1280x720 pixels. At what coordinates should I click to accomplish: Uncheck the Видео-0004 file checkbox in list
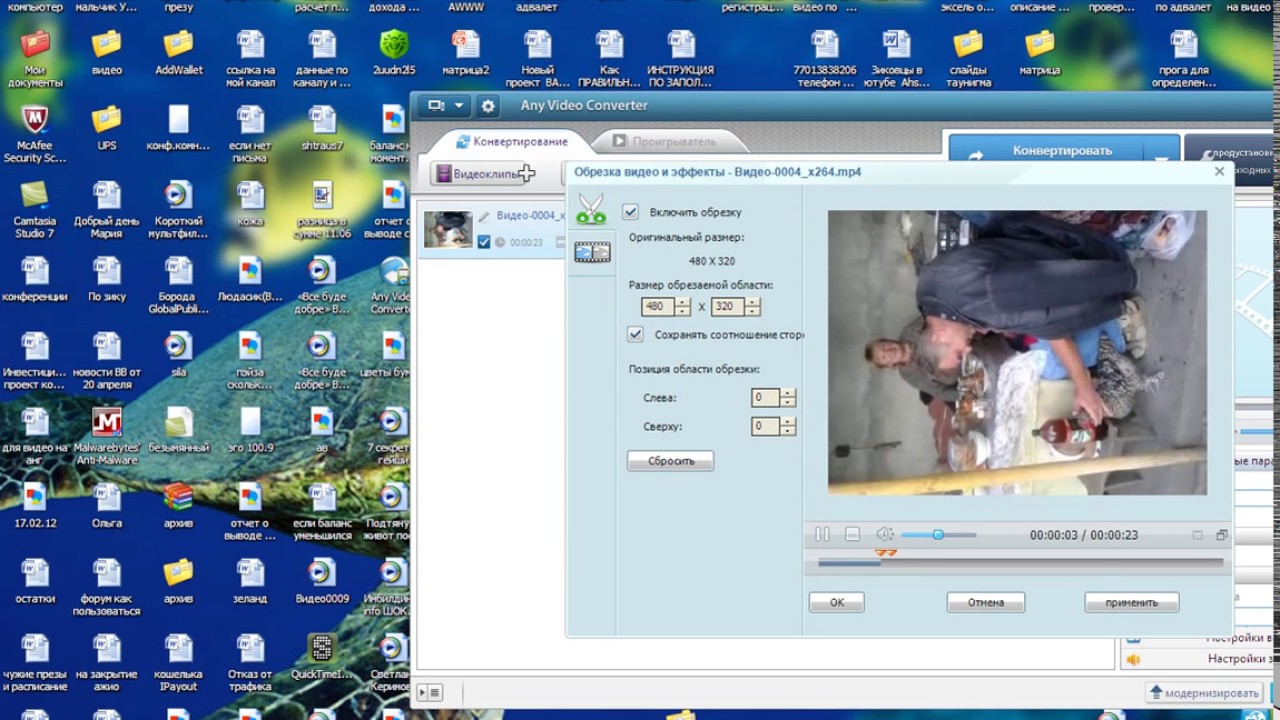(x=484, y=242)
